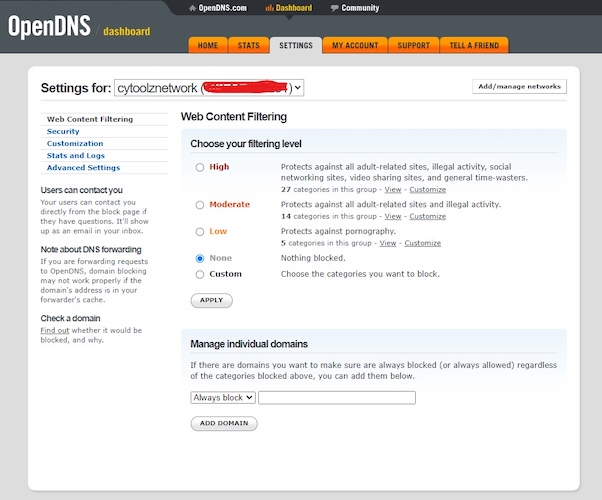
Task: Click the Users can contact you heading
Action: click(82, 190)
